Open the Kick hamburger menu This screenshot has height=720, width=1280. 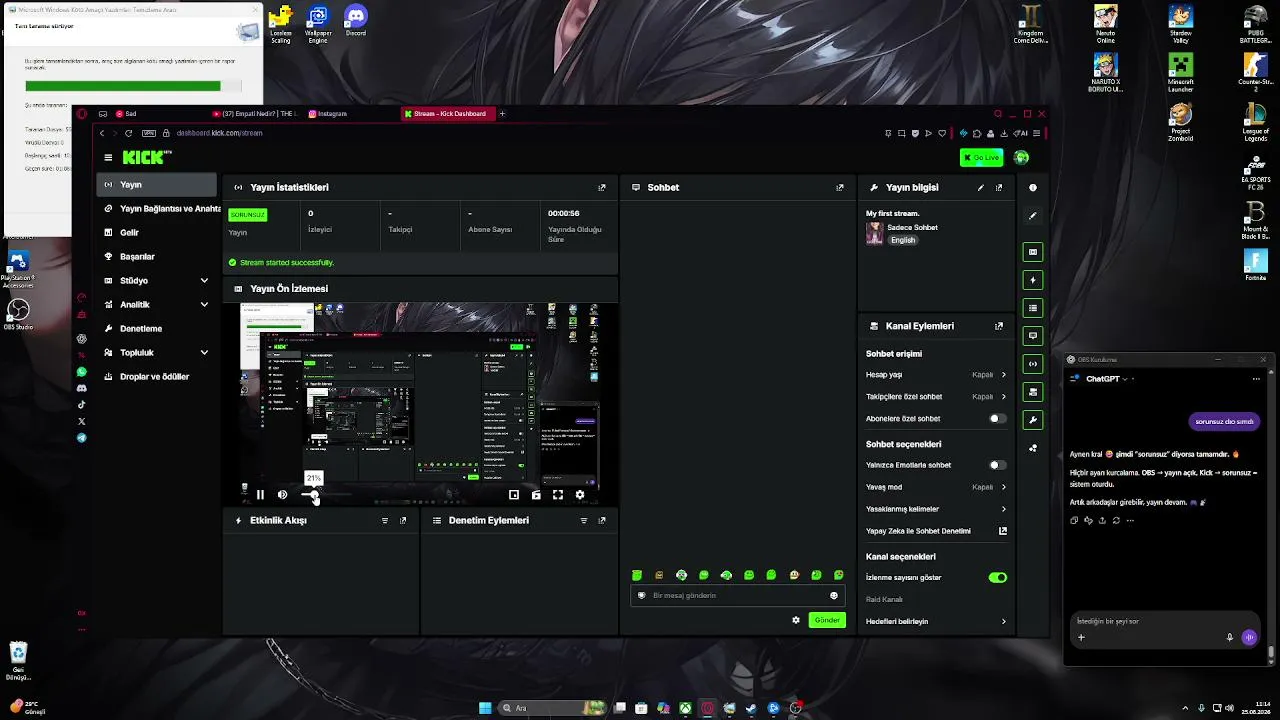click(x=108, y=157)
